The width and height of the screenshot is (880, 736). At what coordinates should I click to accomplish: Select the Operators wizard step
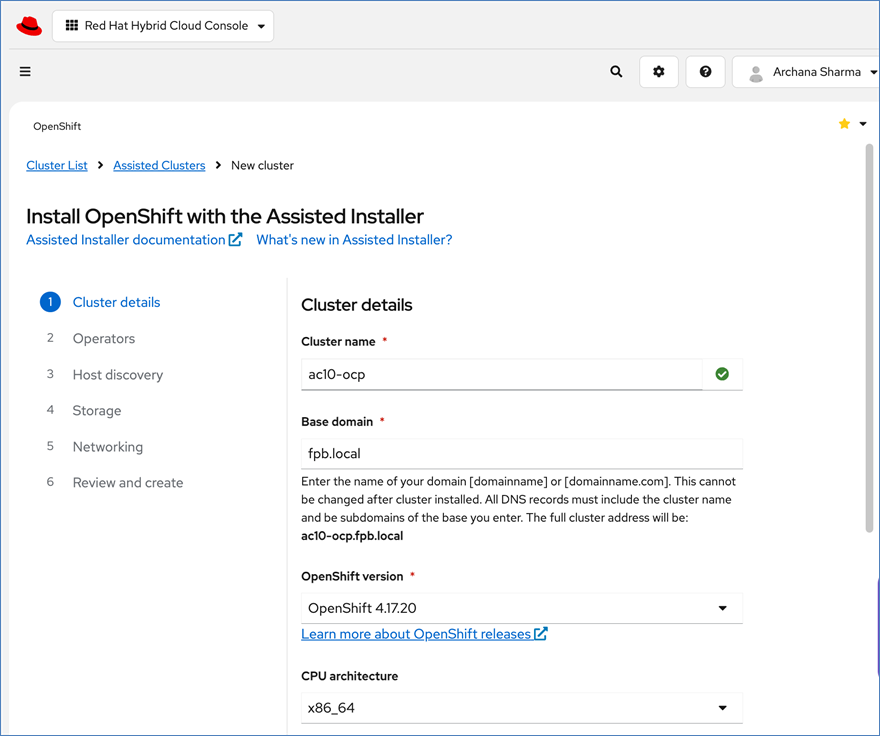(104, 339)
